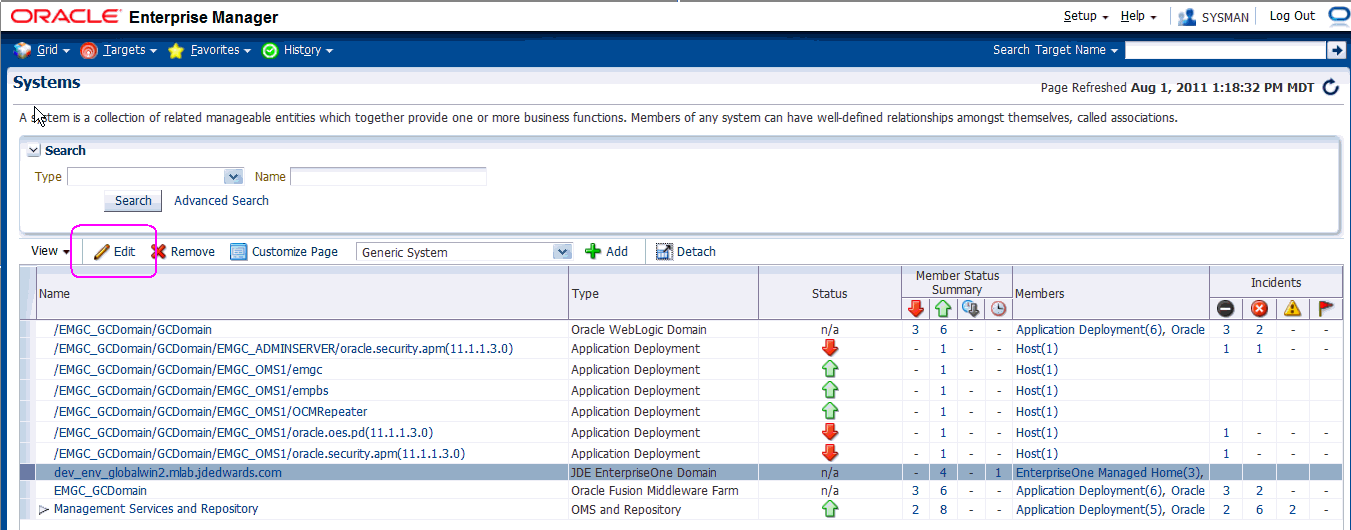Click the page refresh icon
Image resolution: width=1351 pixels, height=530 pixels.
(1330, 87)
